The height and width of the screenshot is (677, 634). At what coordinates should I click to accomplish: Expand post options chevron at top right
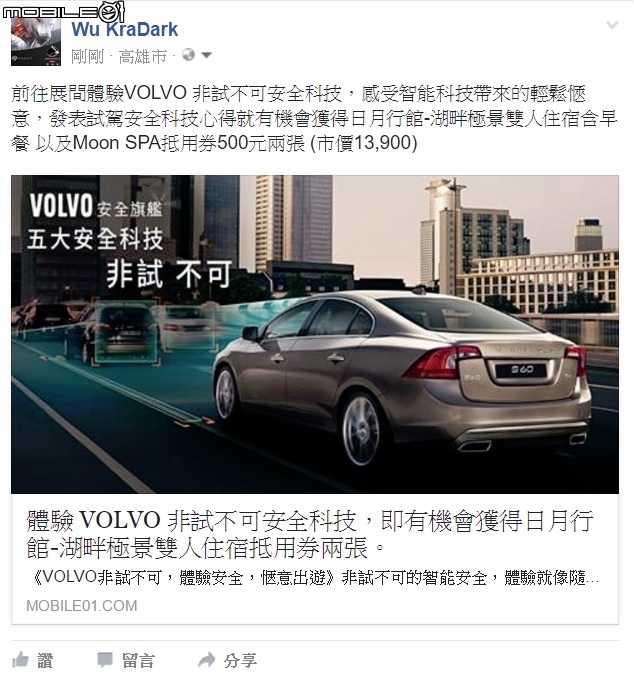tap(612, 25)
